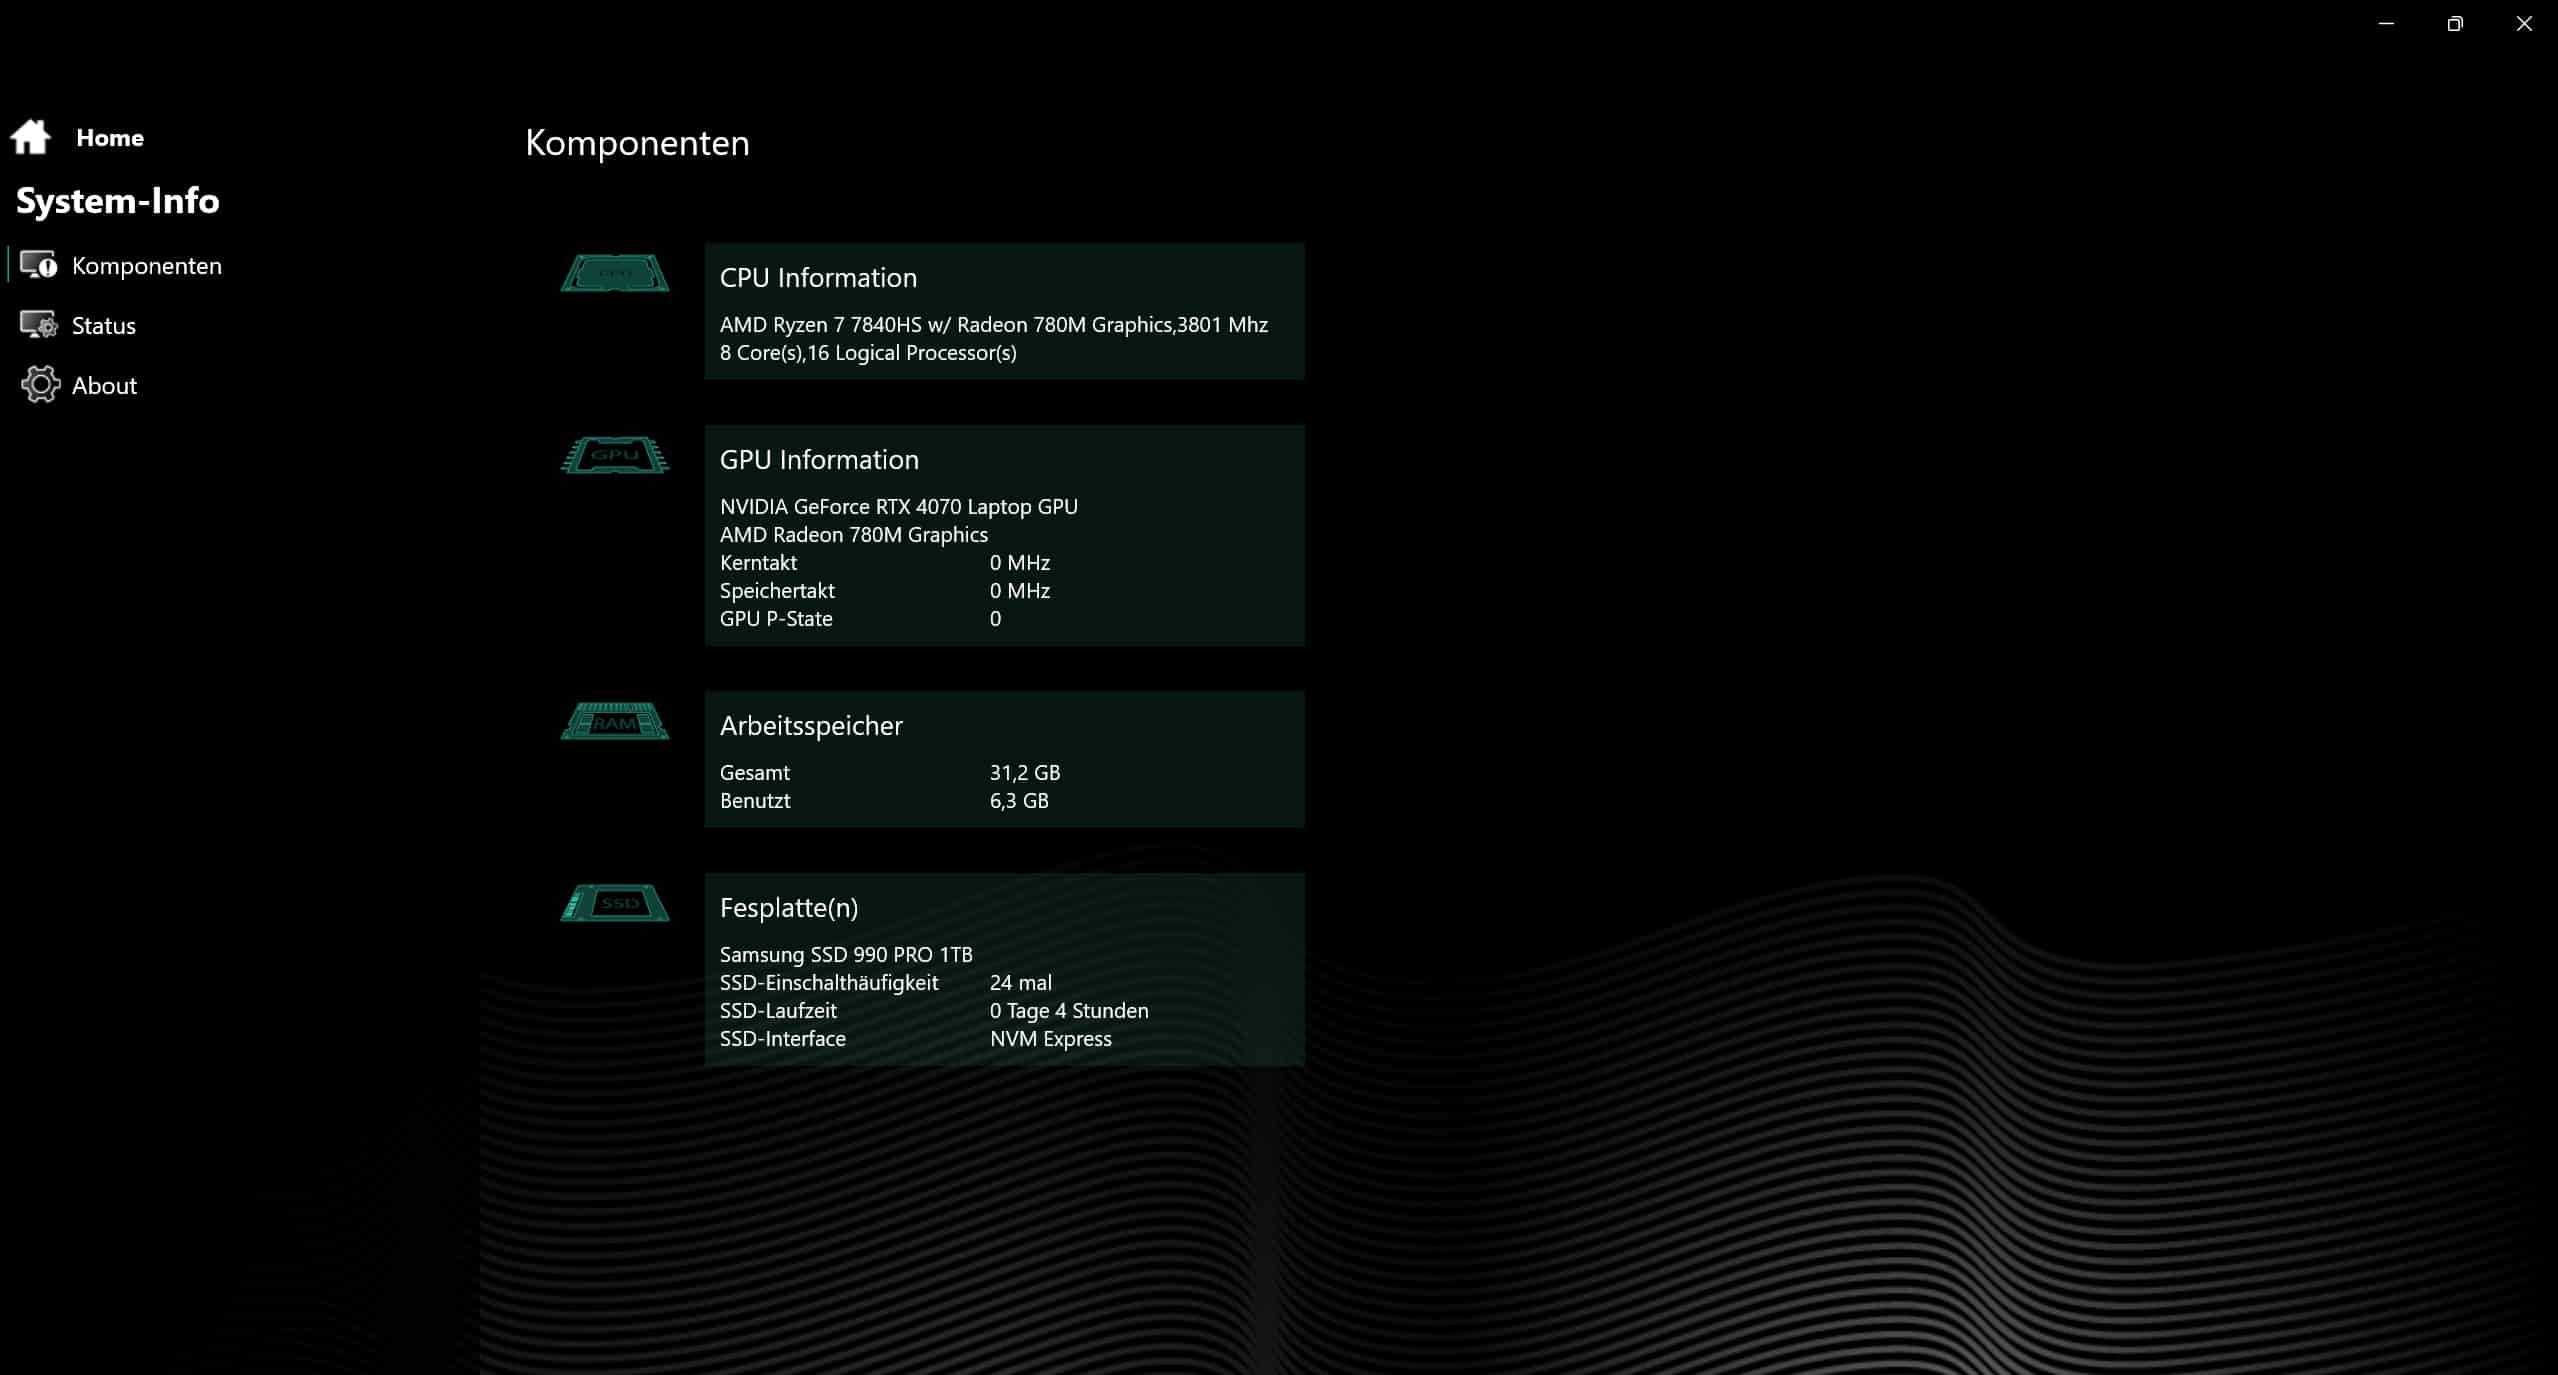2558x1375 pixels.
Task: Click the GPU Information panel heading
Action: [819, 460]
